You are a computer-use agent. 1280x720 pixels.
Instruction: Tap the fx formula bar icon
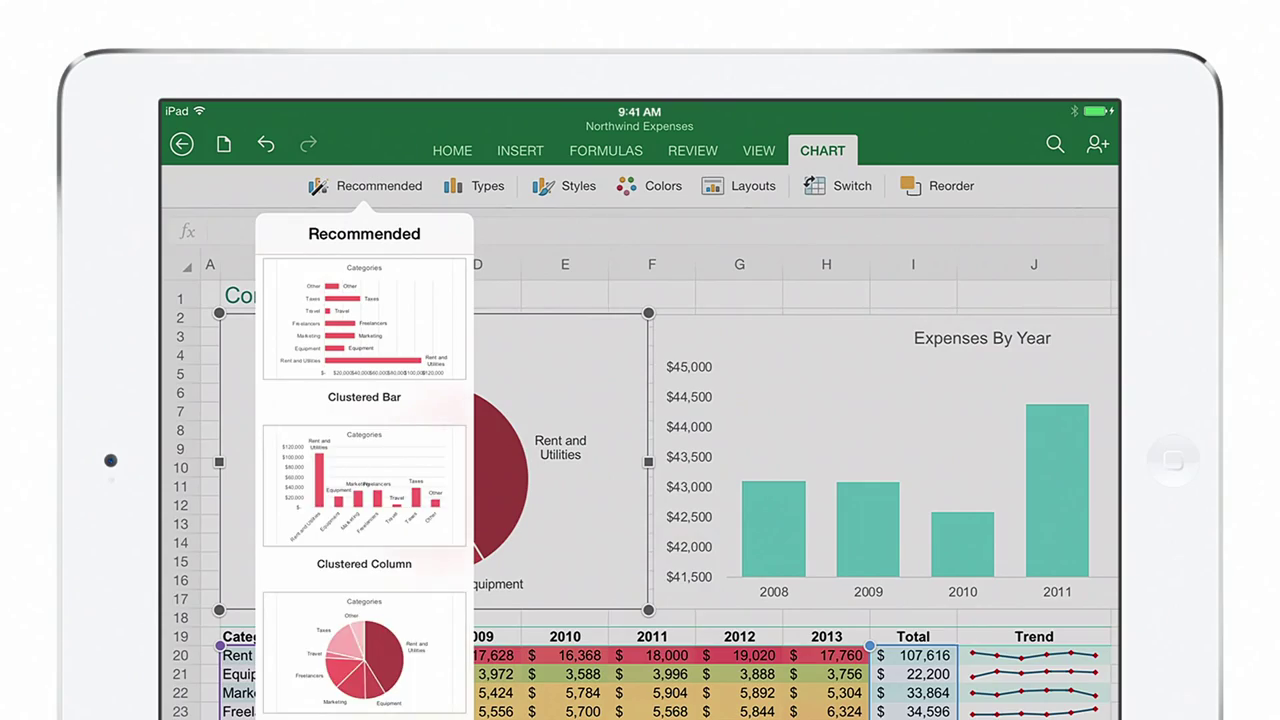click(x=187, y=232)
